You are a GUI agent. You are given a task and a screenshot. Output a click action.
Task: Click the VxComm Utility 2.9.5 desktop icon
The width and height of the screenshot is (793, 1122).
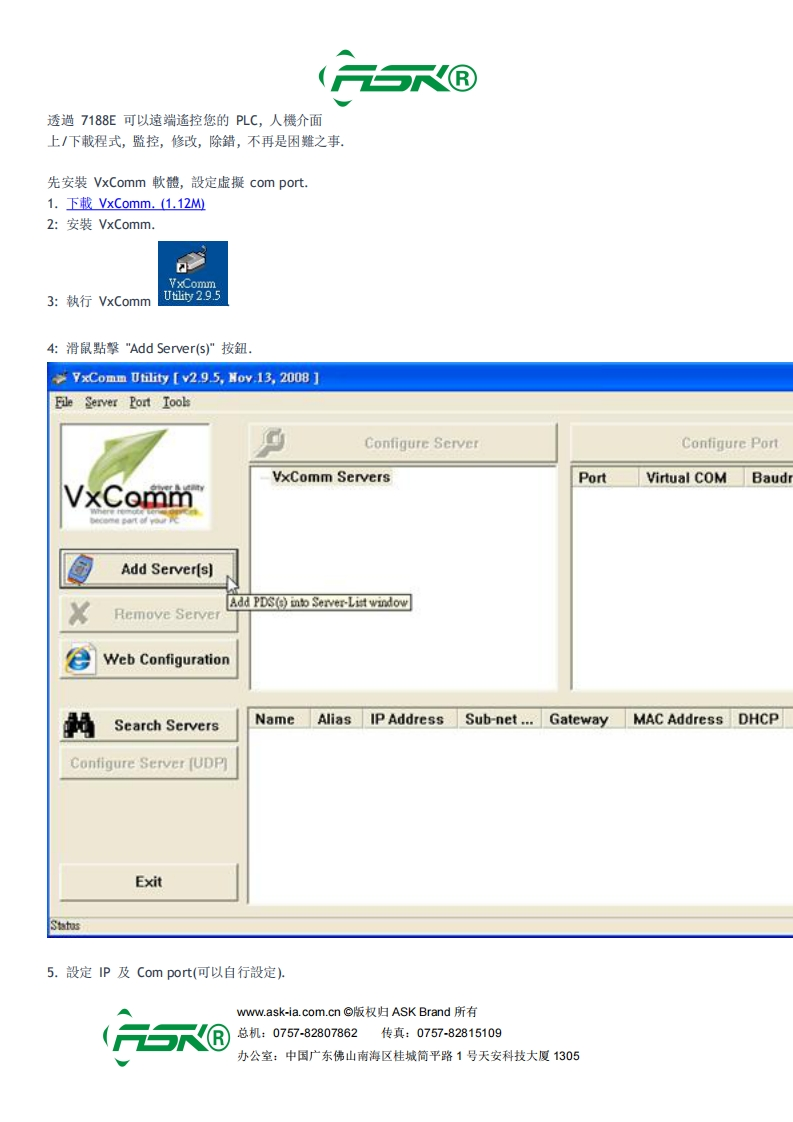(x=192, y=273)
